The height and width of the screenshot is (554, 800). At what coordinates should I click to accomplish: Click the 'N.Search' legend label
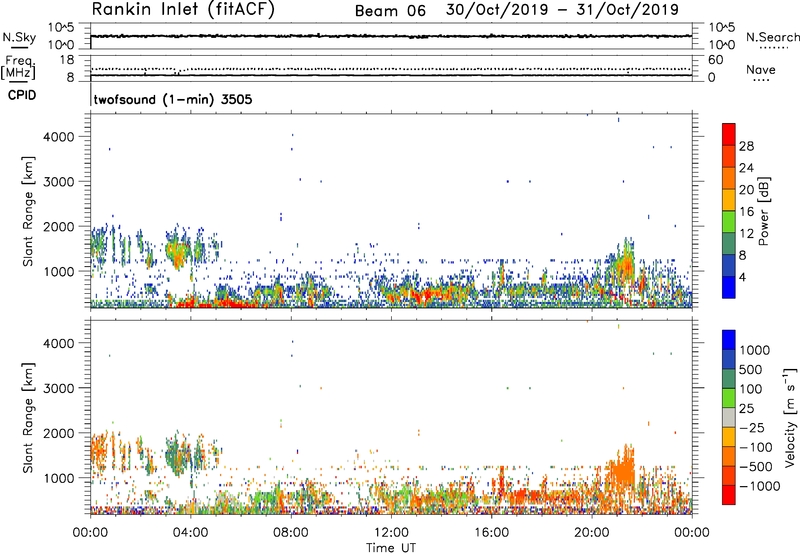point(773,37)
